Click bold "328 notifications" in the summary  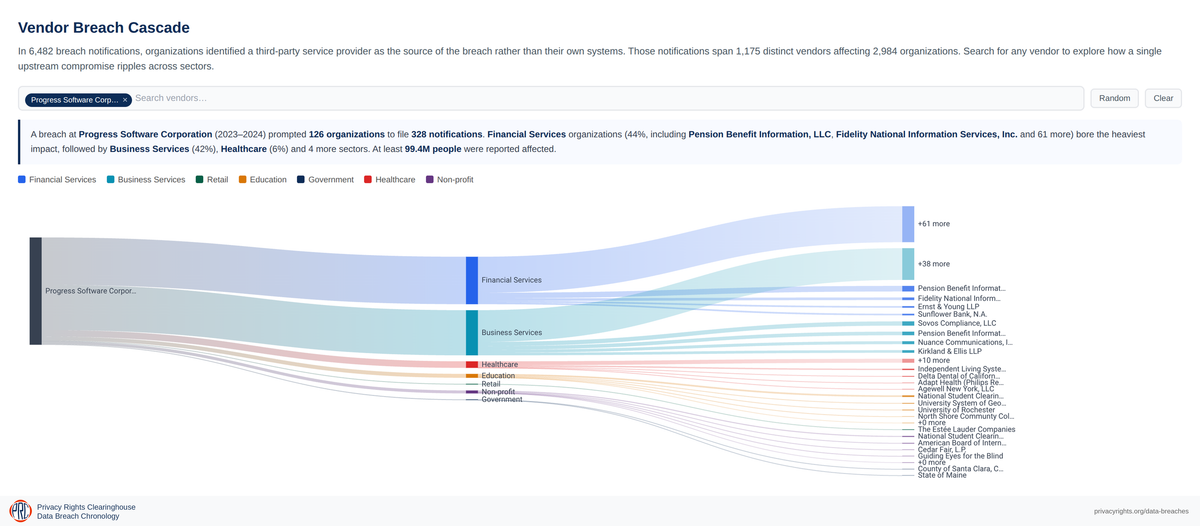447,134
